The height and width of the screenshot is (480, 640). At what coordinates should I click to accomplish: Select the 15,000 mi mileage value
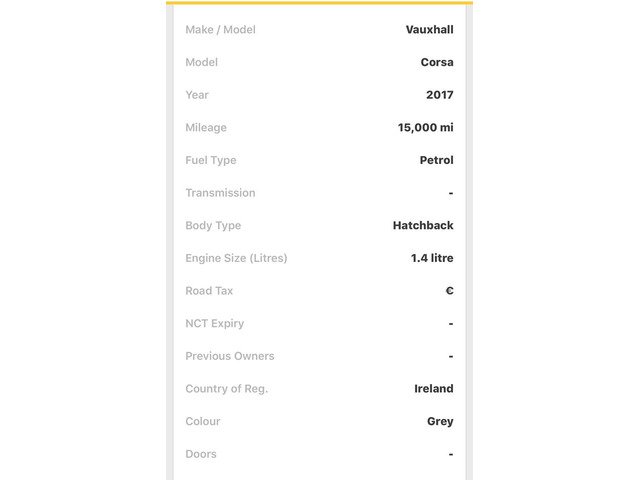coord(425,128)
